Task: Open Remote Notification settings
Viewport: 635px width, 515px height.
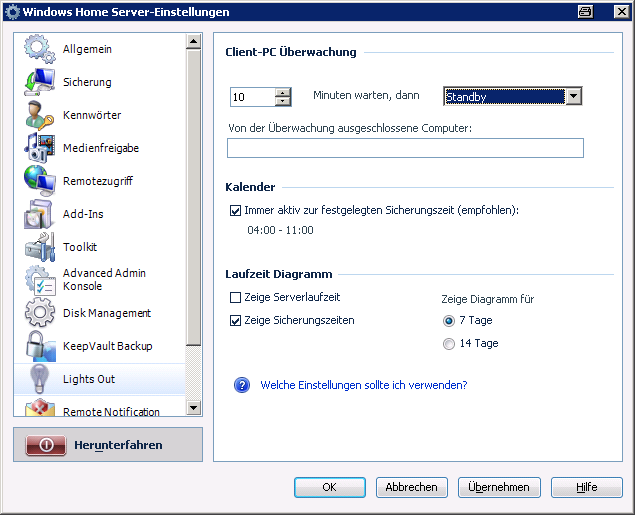Action: point(100,406)
